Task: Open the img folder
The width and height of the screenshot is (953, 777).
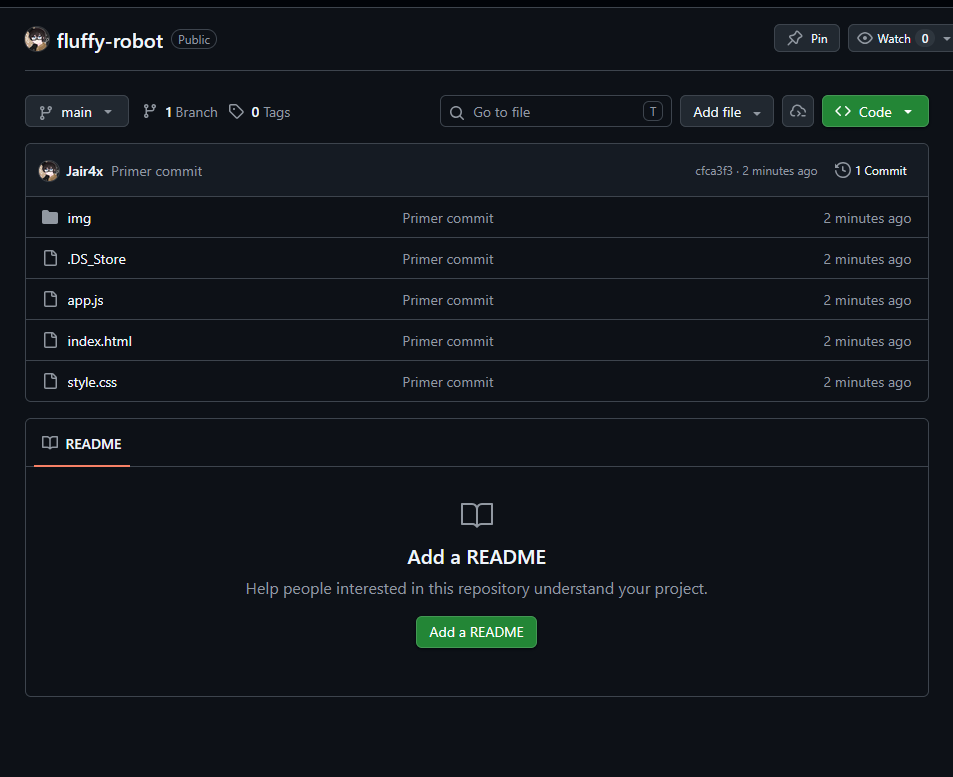Action: point(79,218)
